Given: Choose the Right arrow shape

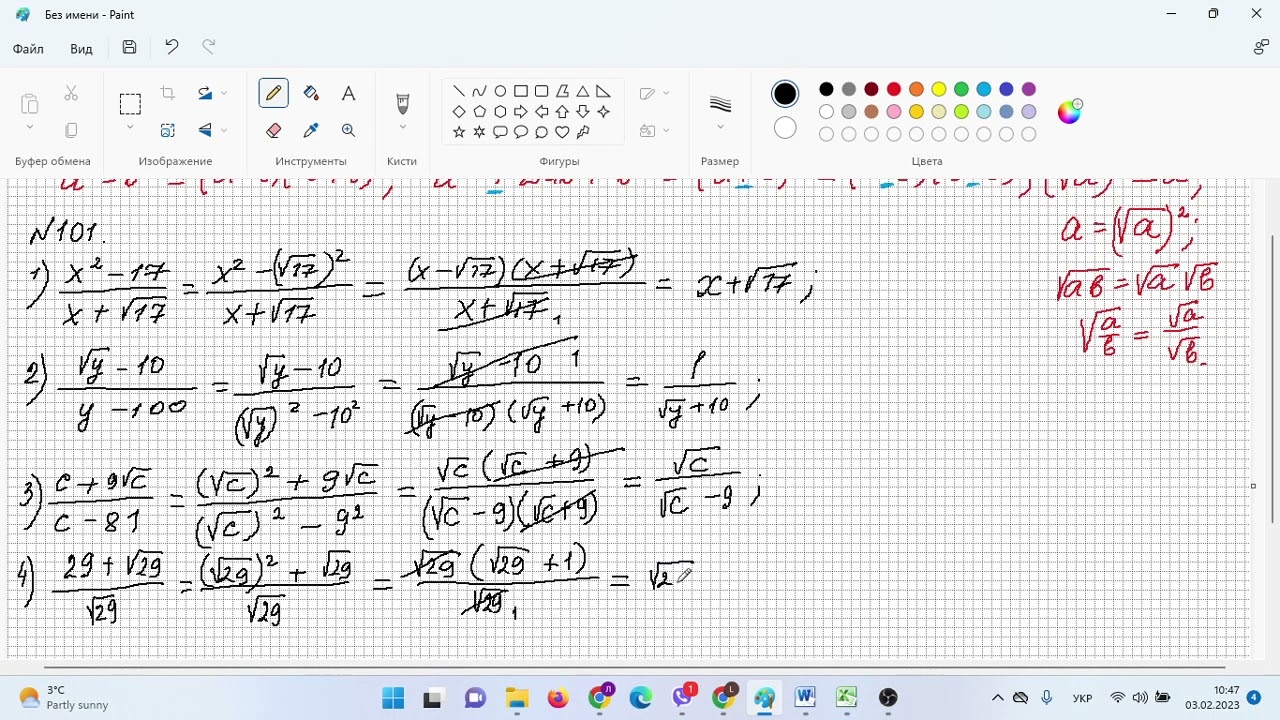Looking at the screenshot, I should point(521,111).
